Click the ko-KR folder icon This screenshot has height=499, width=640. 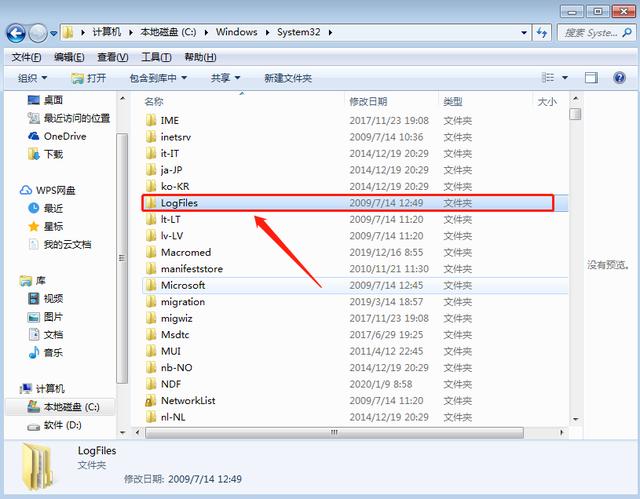(x=151, y=186)
